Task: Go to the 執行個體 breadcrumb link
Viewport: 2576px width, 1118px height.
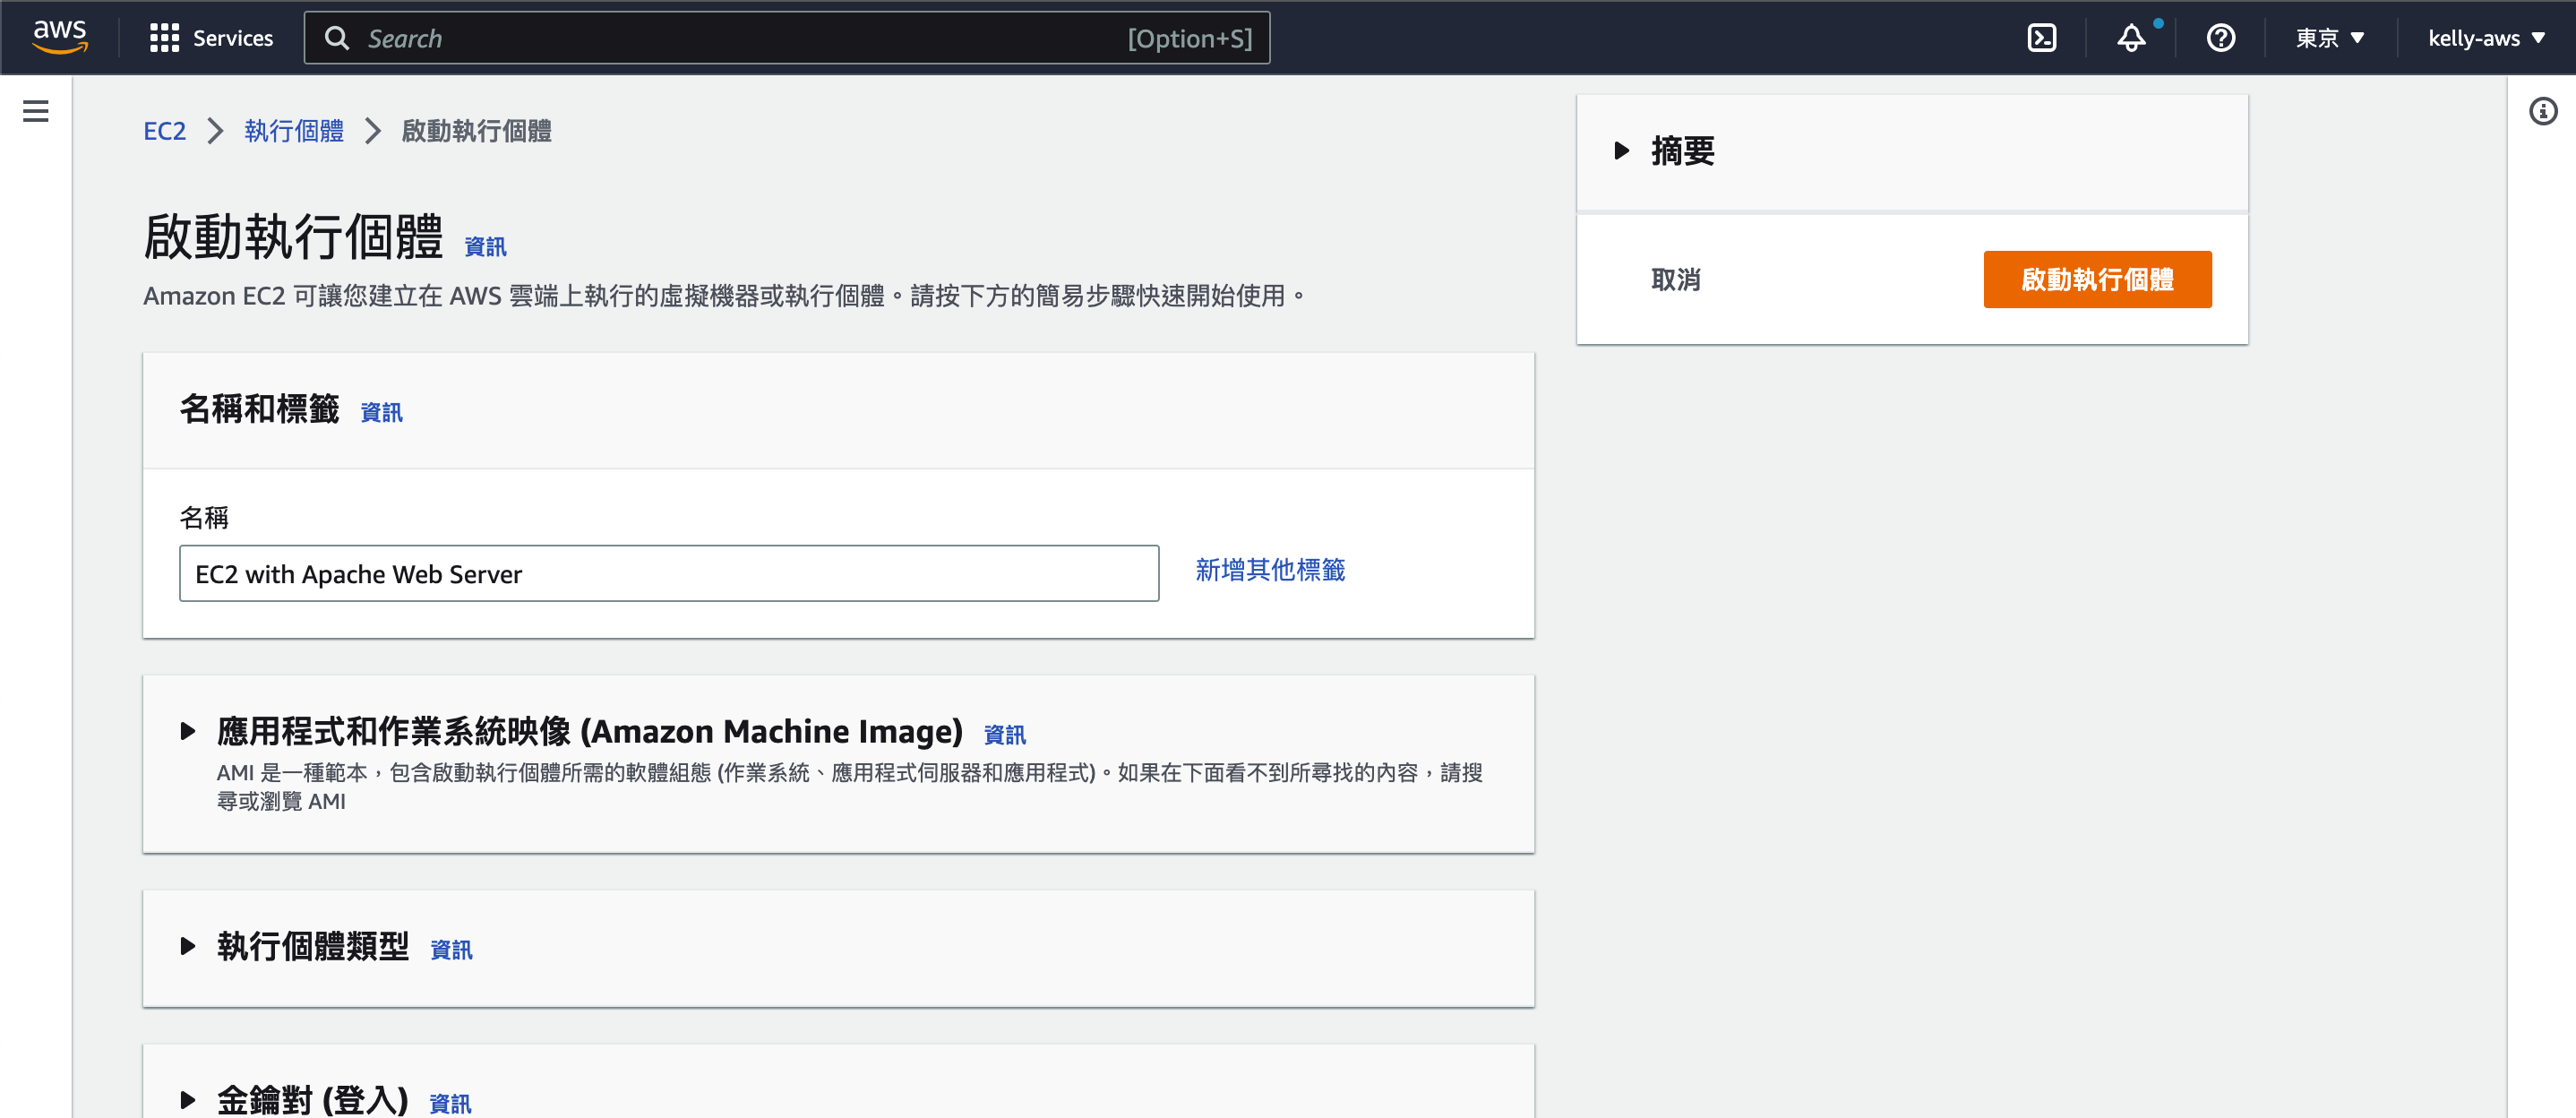Action: tap(293, 131)
